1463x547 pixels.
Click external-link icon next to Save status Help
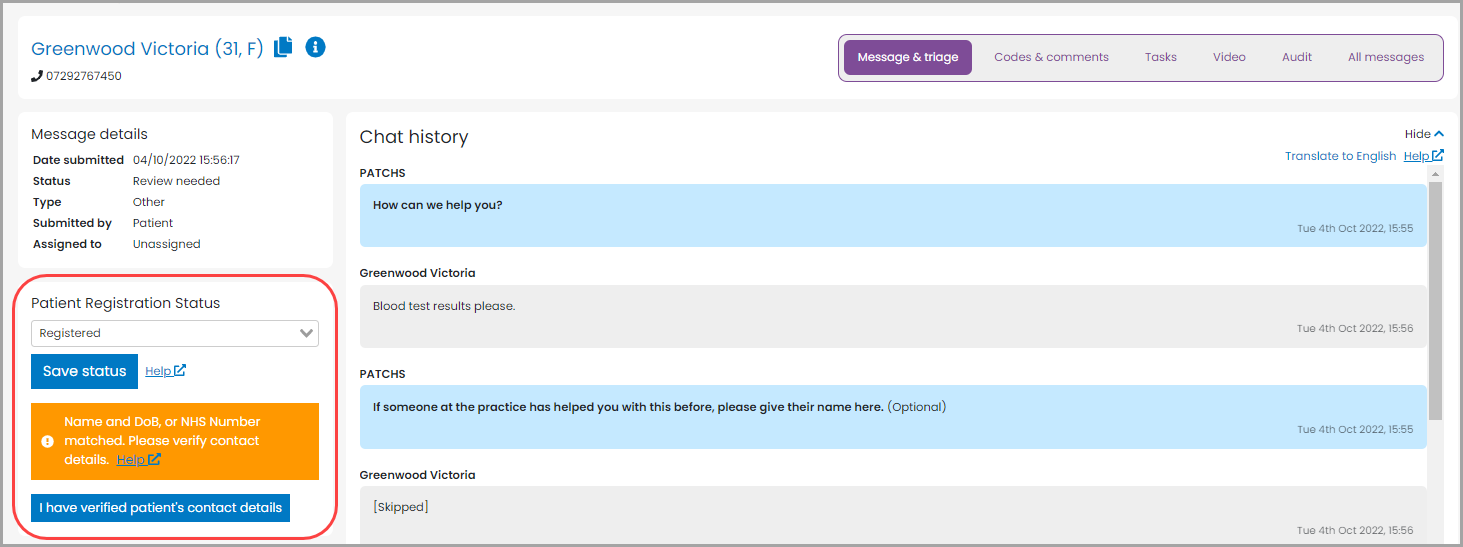[180, 371]
